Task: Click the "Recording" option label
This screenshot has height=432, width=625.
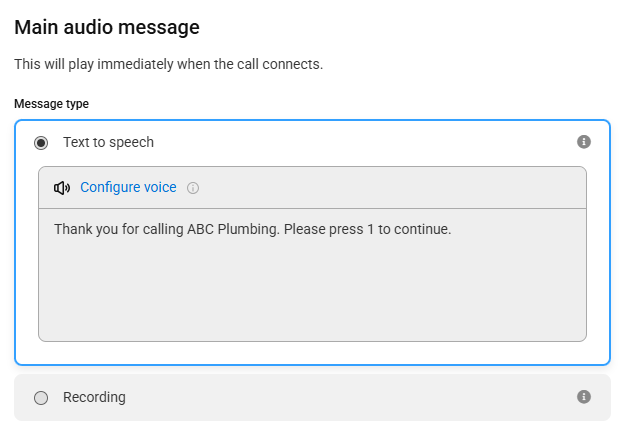Action: 94,397
